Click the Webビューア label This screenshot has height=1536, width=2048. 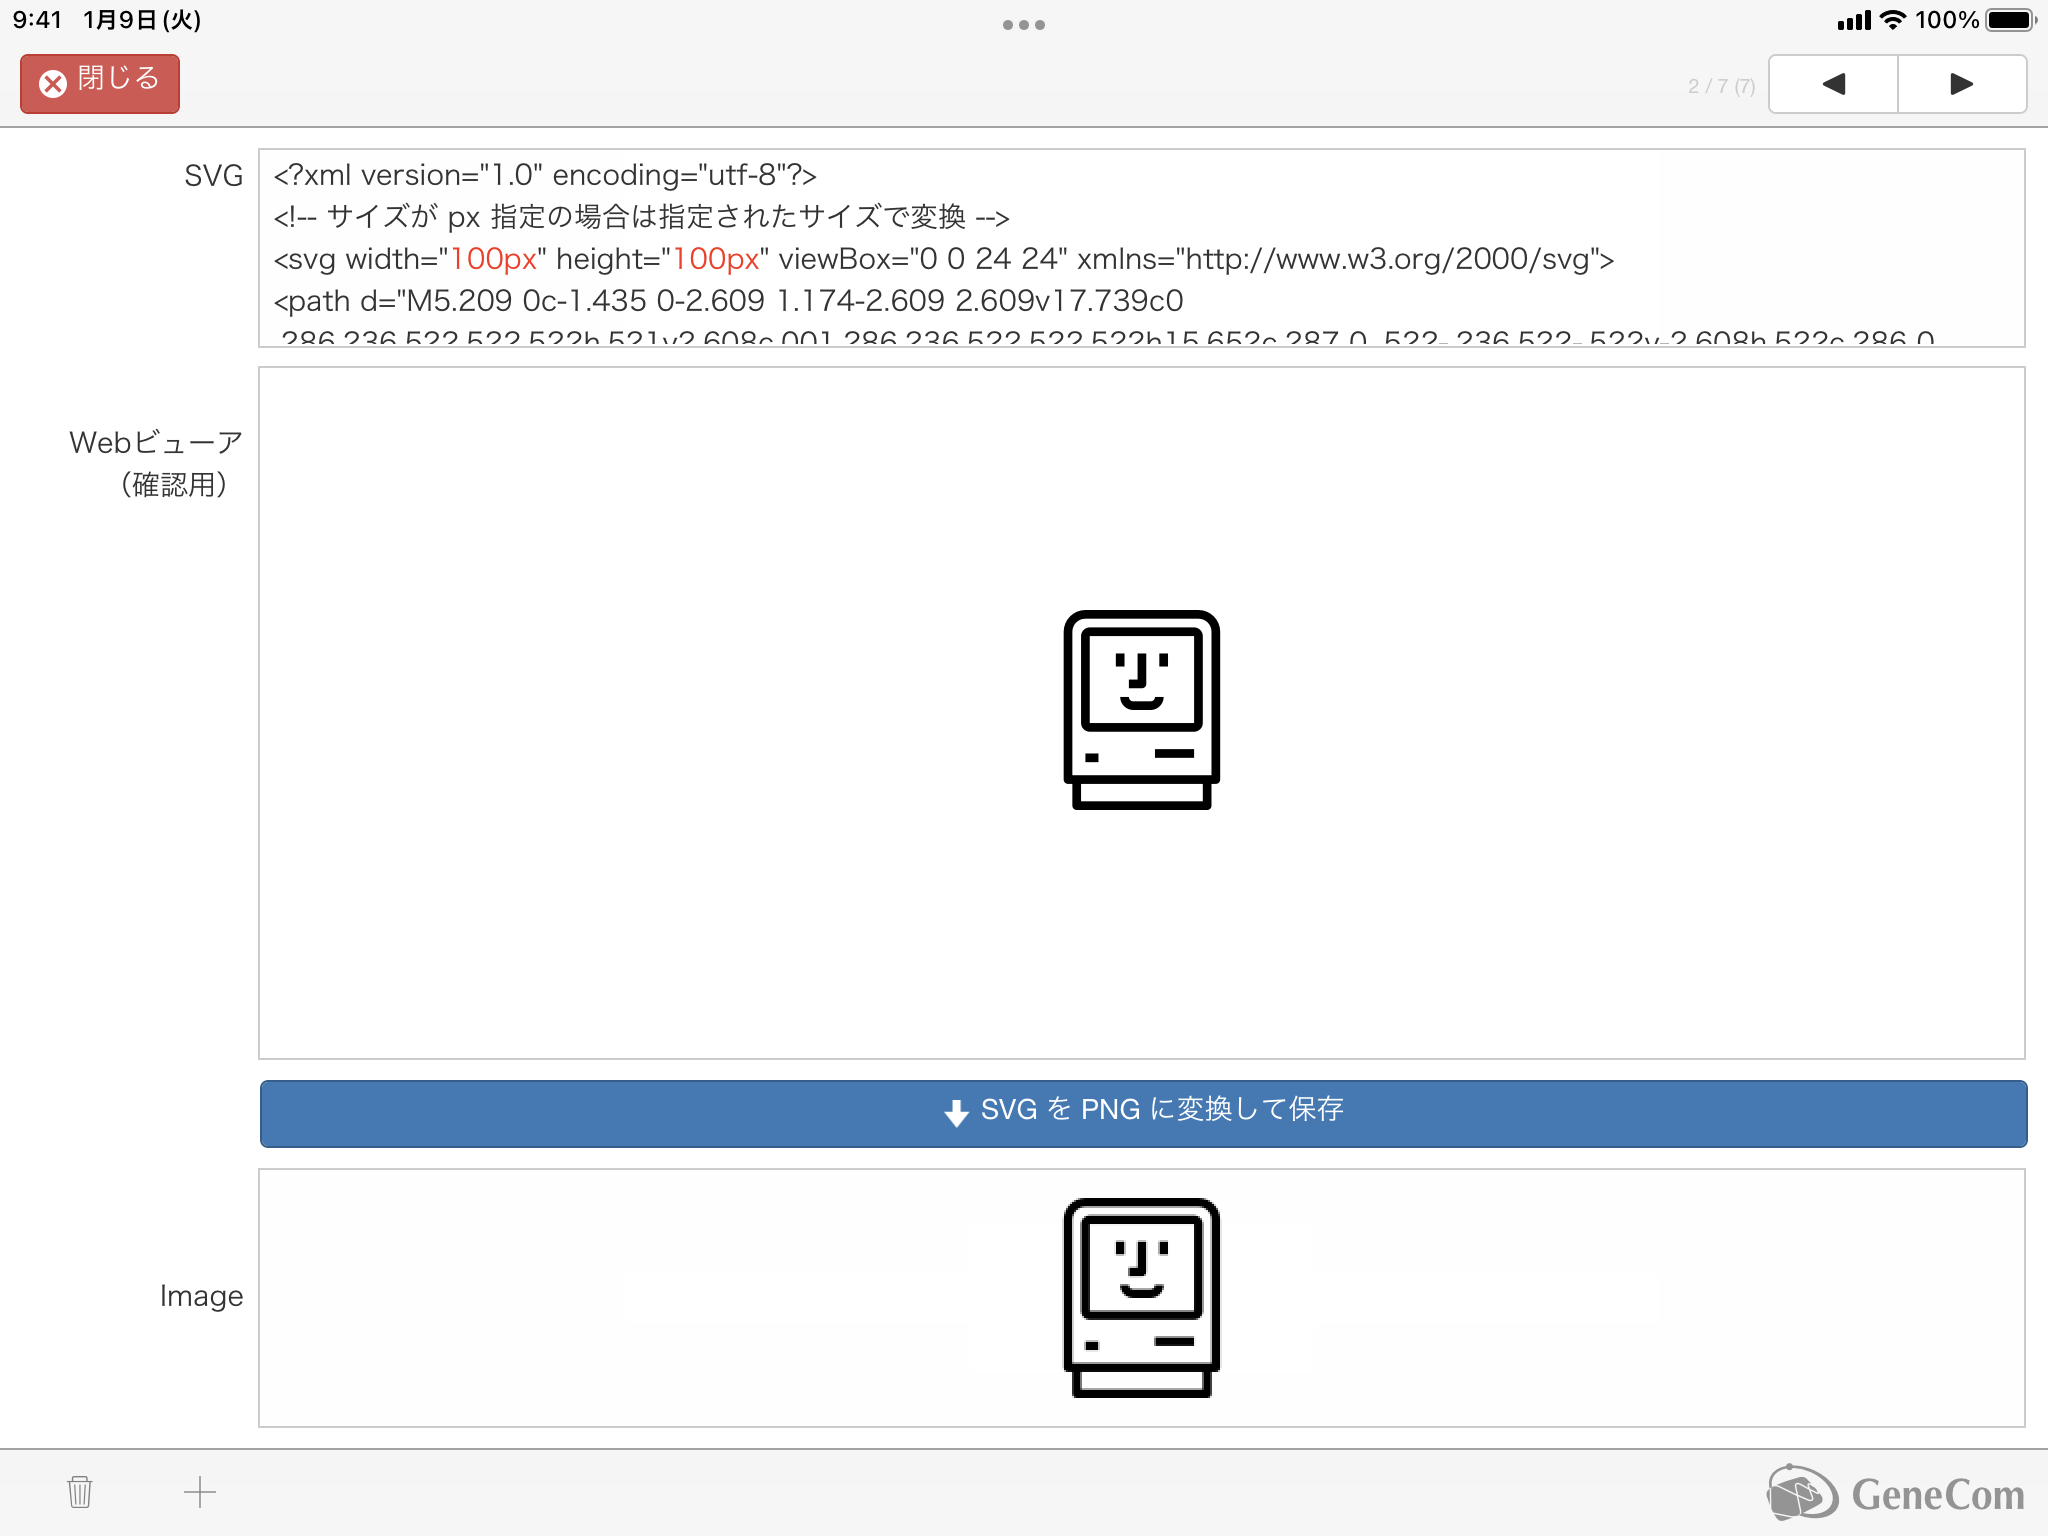pos(156,463)
